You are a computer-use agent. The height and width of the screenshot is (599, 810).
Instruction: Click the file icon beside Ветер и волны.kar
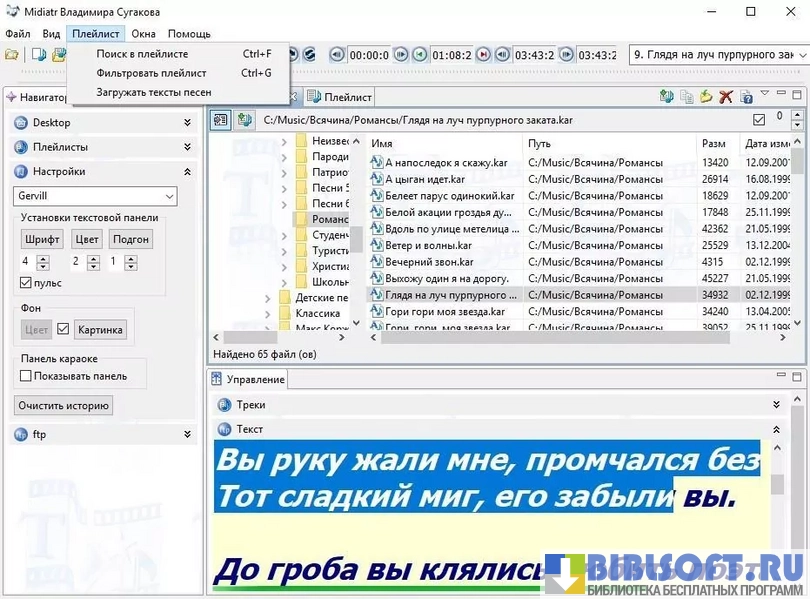(x=377, y=245)
